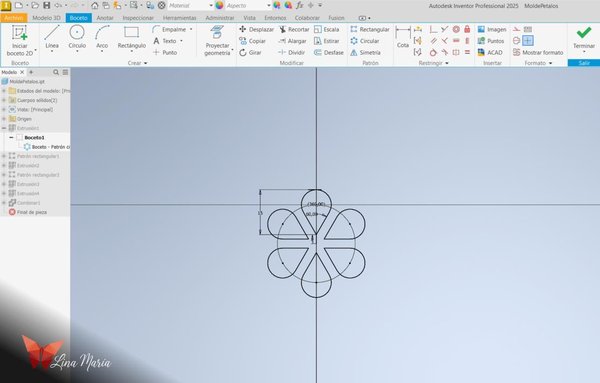Apply the Simetría mirror tool
The width and height of the screenshot is (600, 383).
tap(365, 52)
